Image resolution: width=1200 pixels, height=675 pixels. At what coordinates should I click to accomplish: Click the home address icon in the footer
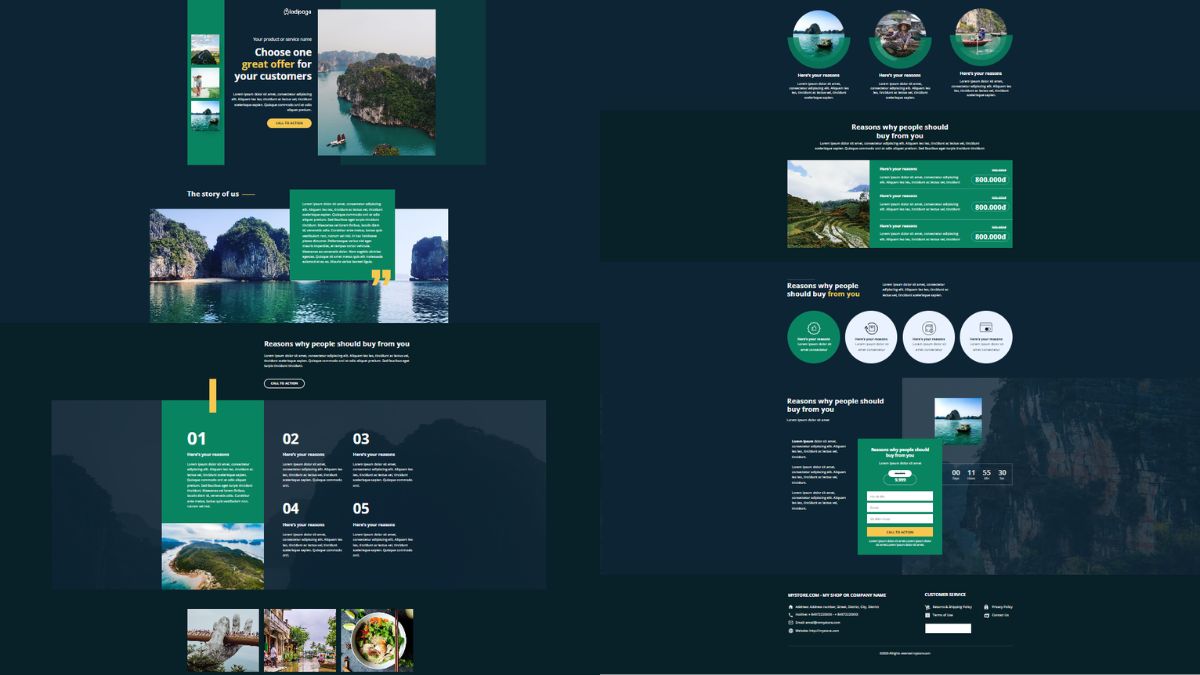791,607
